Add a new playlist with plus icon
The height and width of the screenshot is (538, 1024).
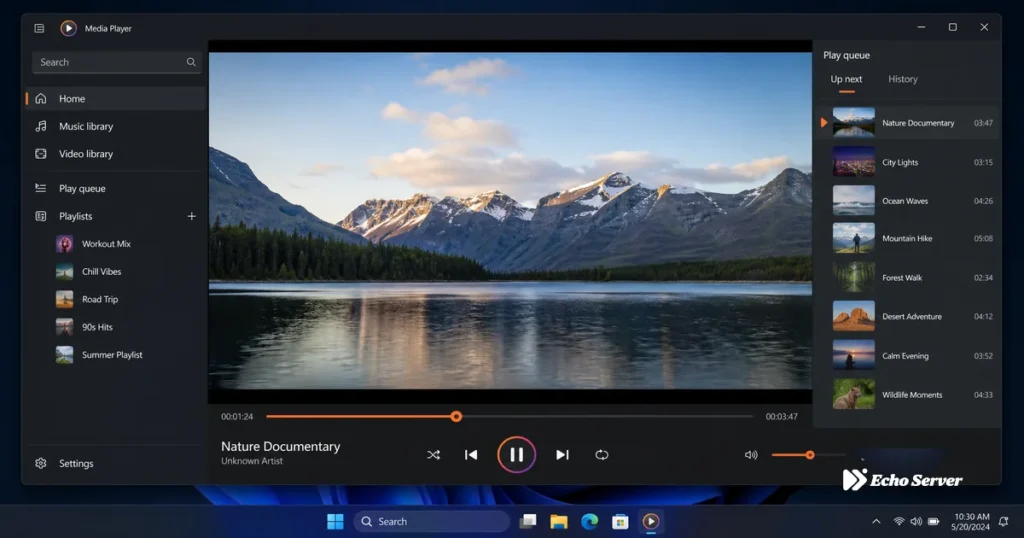pos(191,216)
